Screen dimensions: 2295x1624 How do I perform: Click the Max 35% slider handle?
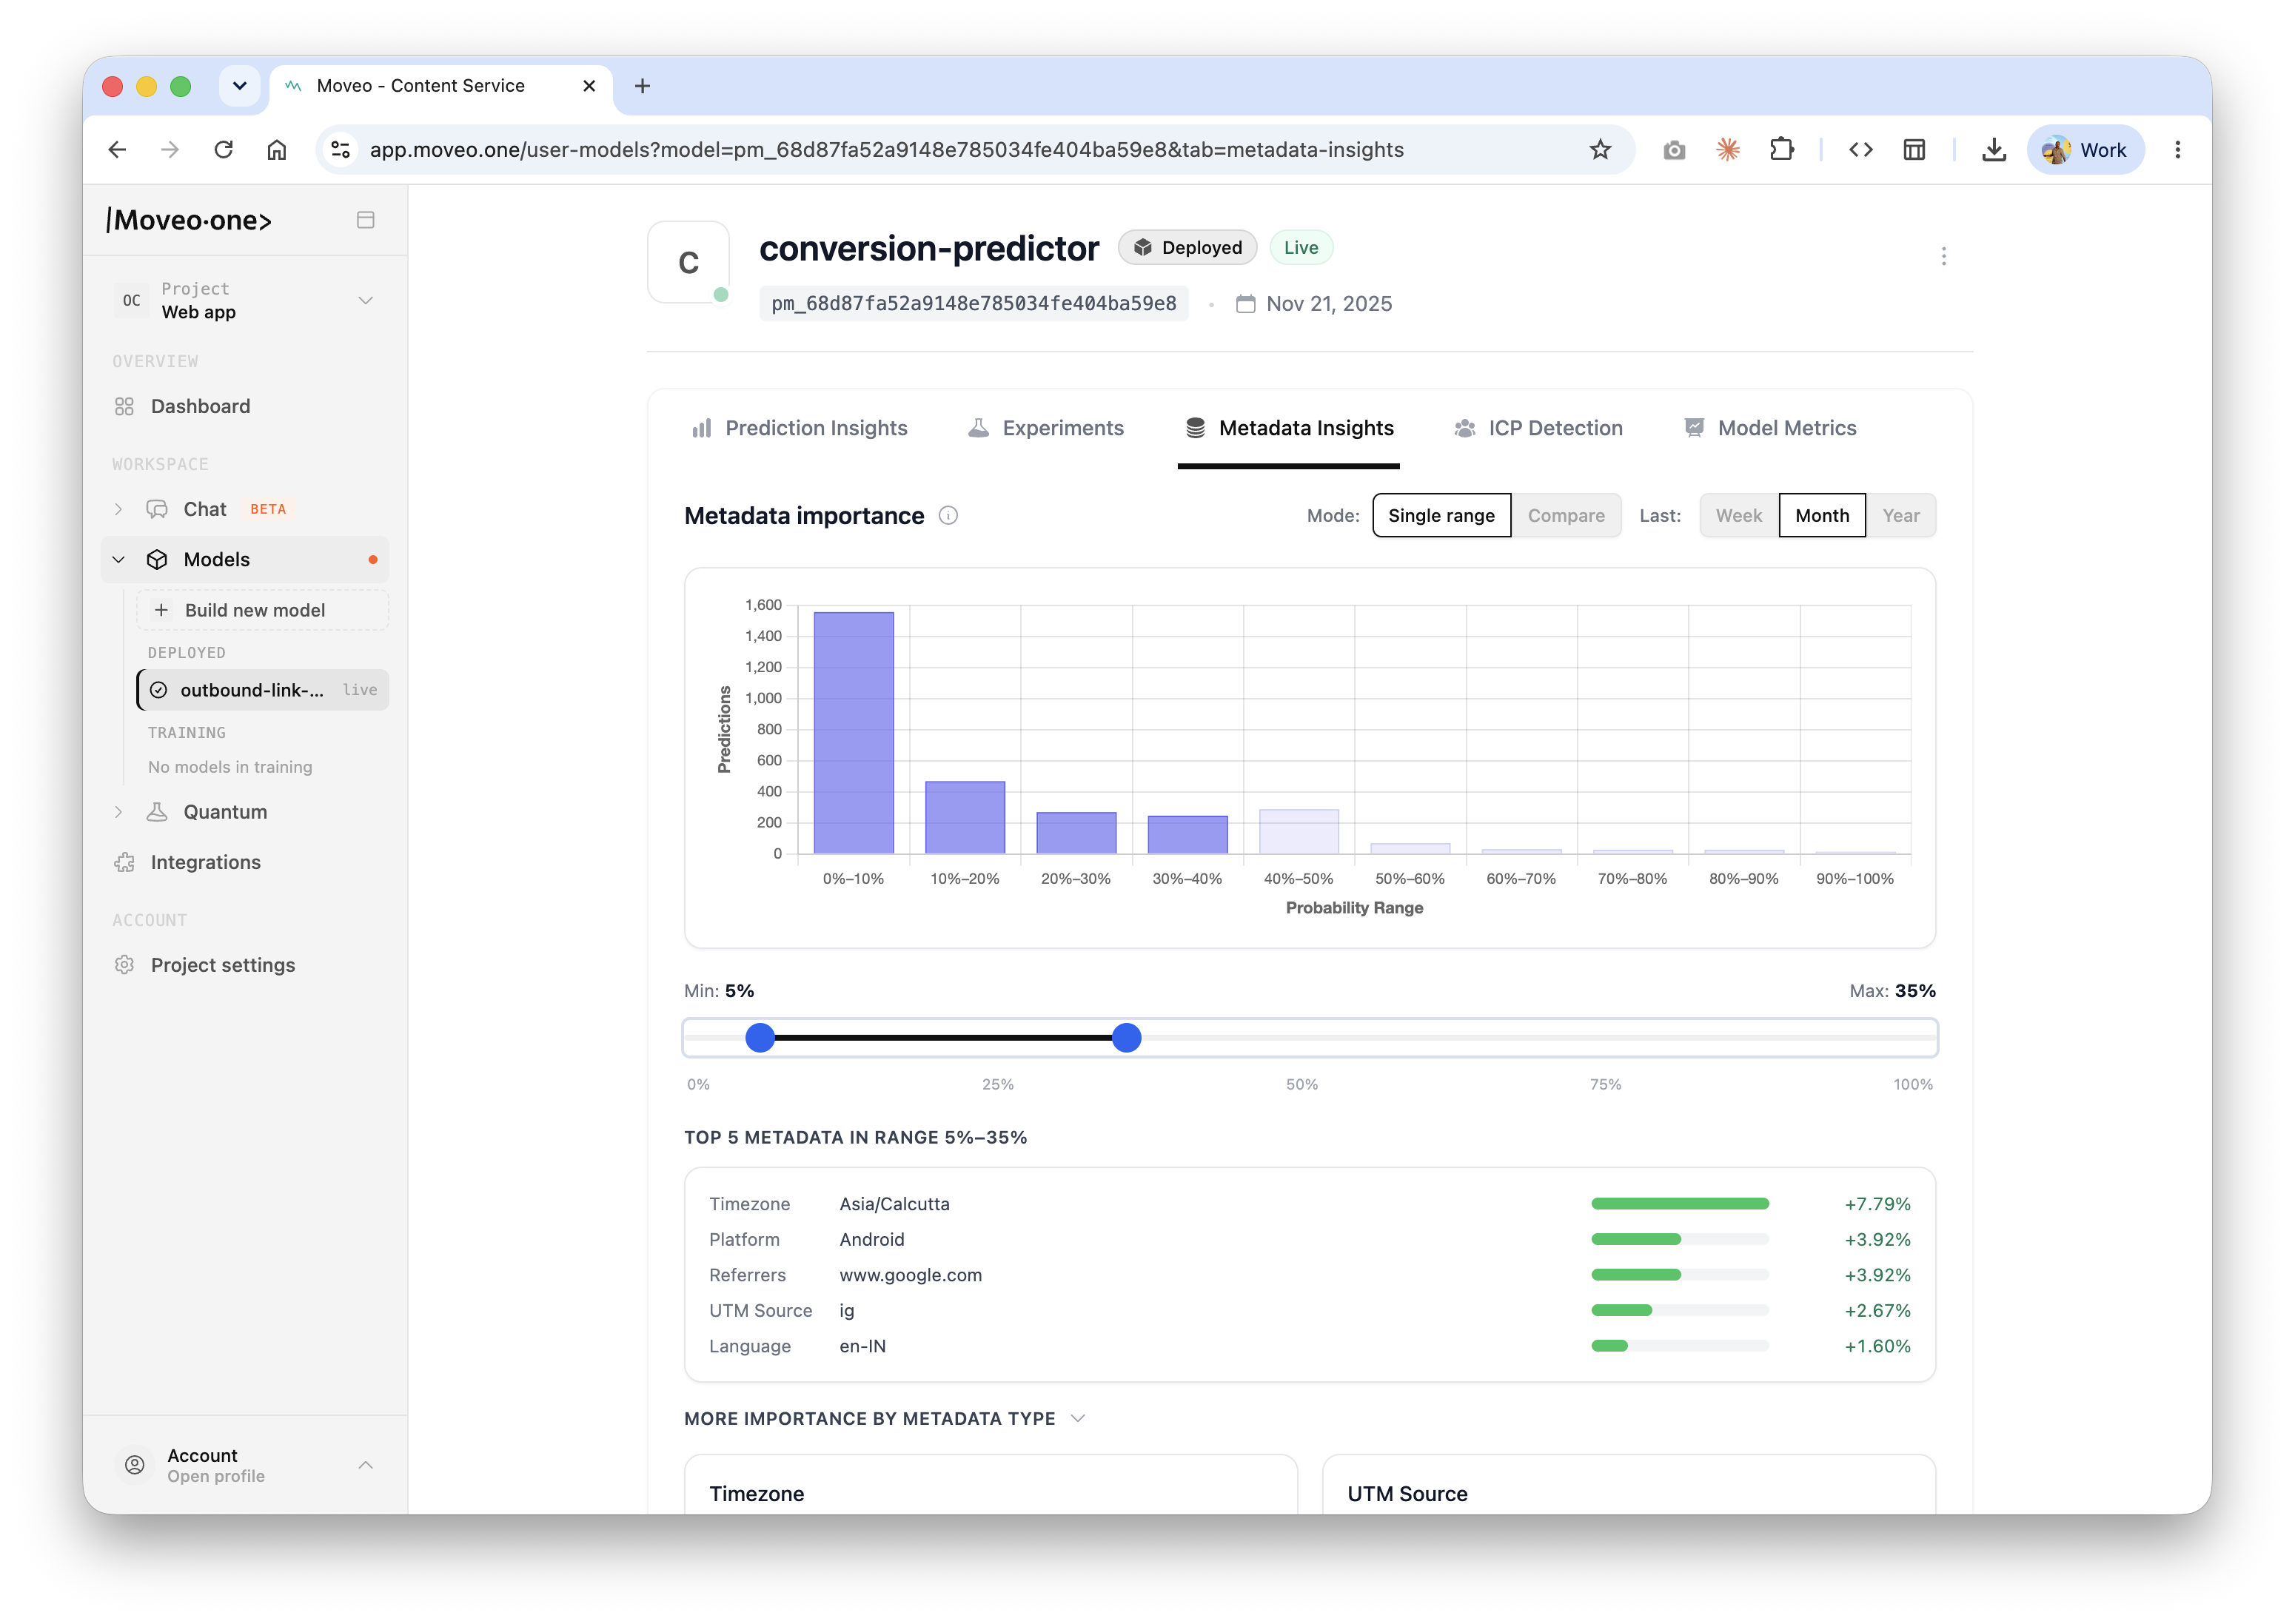coord(1126,1038)
